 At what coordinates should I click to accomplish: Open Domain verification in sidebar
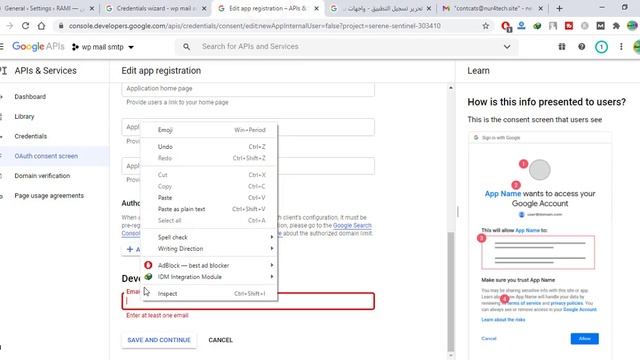[x=42, y=176]
